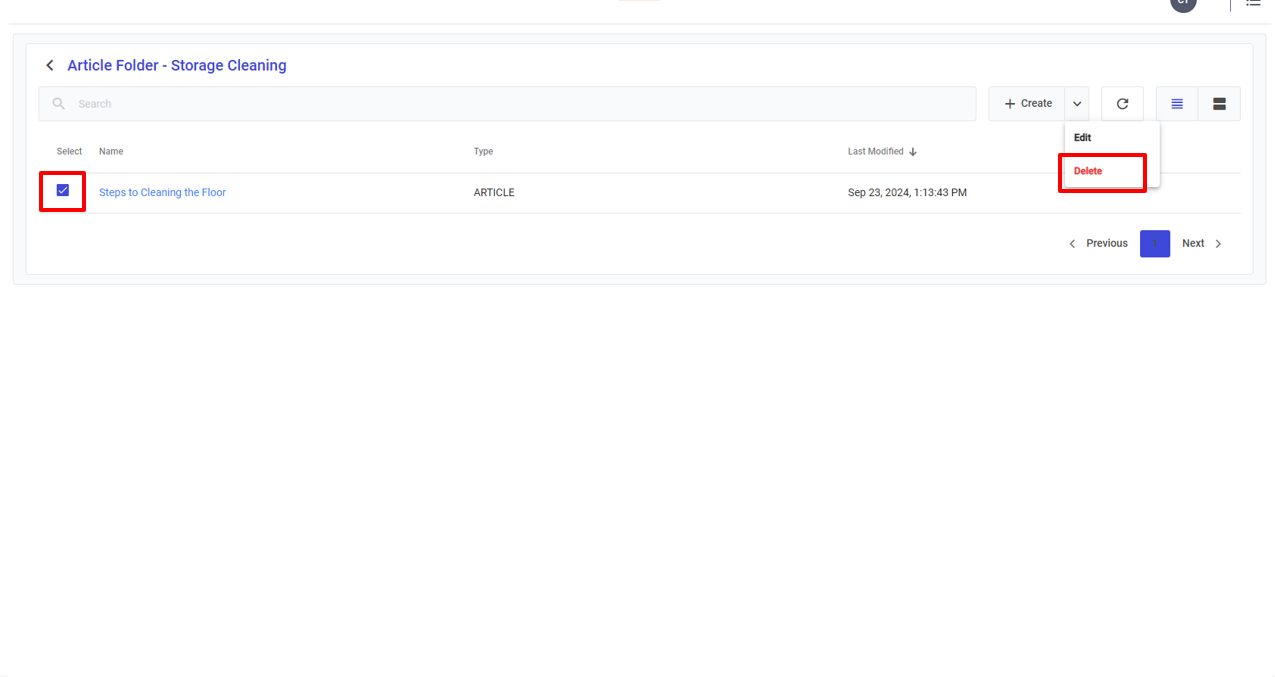
Task: Refresh the article list
Action: [x=1122, y=104]
